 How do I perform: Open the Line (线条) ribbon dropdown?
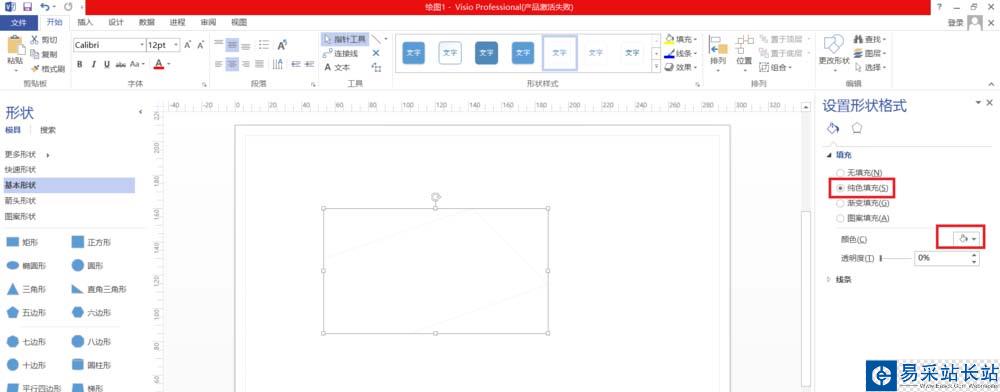tap(681, 53)
